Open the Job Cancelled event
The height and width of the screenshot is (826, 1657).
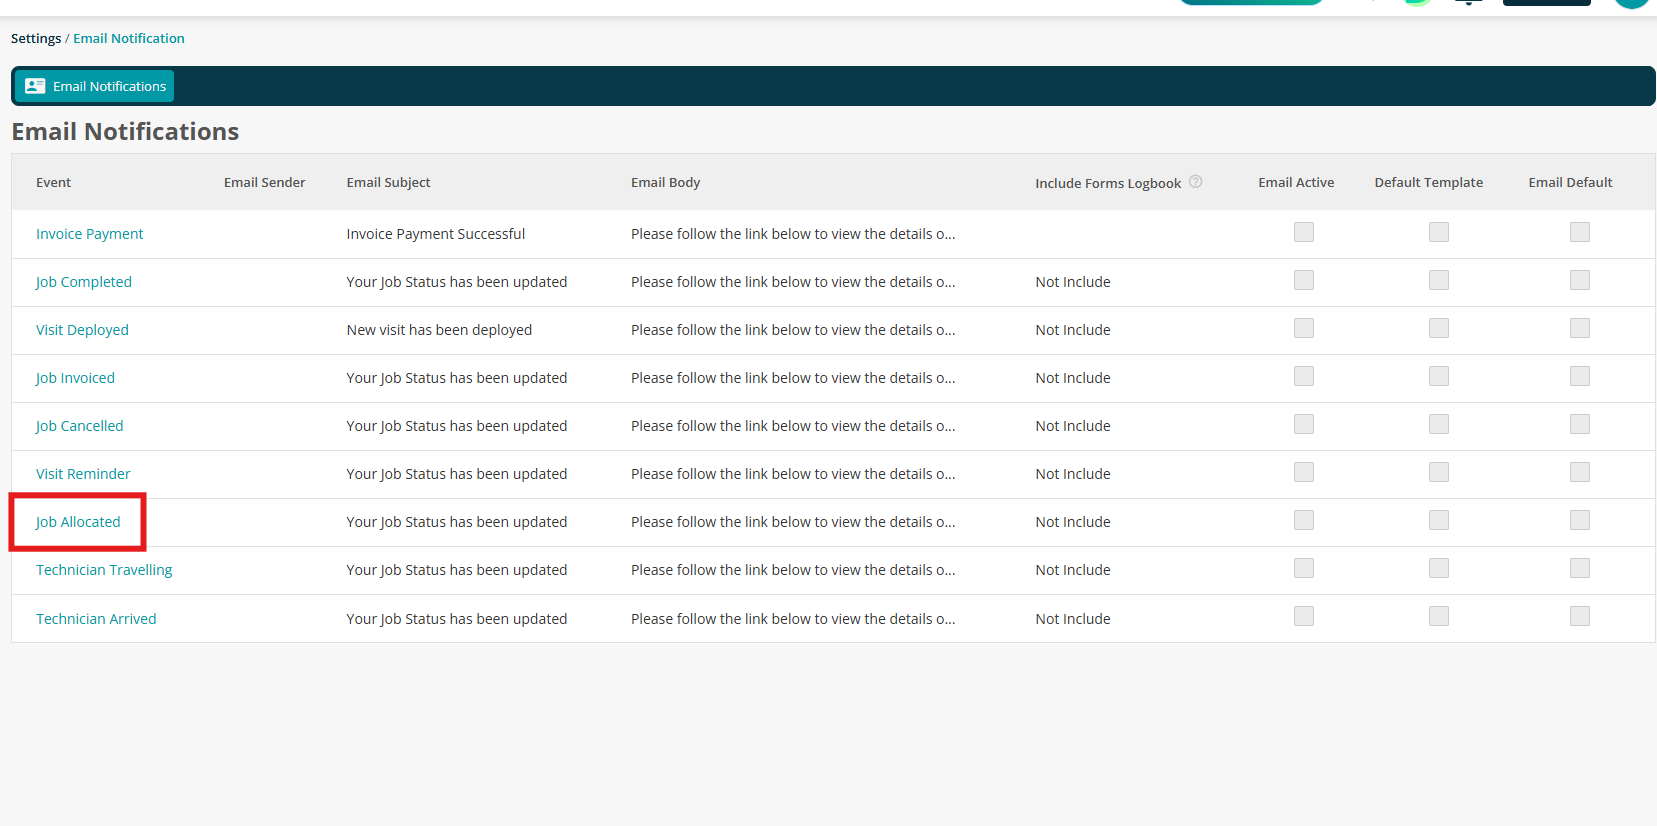click(80, 426)
